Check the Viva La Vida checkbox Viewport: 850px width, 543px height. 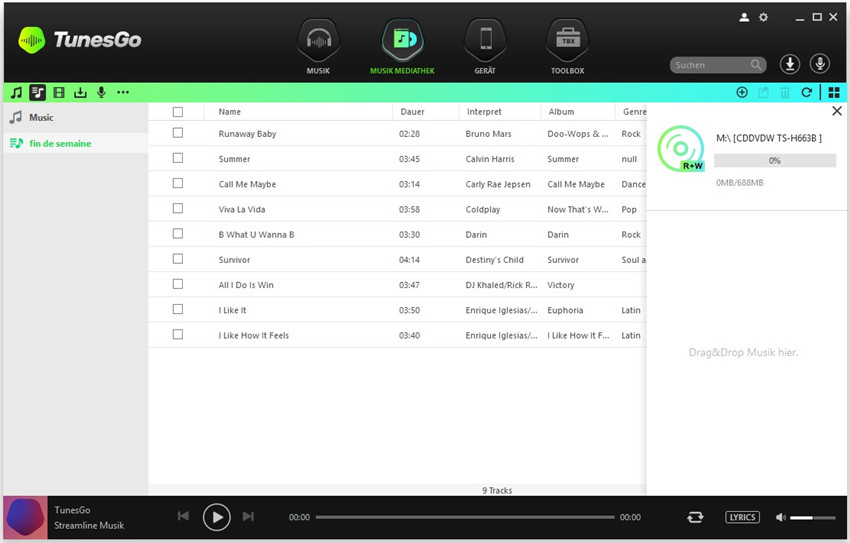178,209
